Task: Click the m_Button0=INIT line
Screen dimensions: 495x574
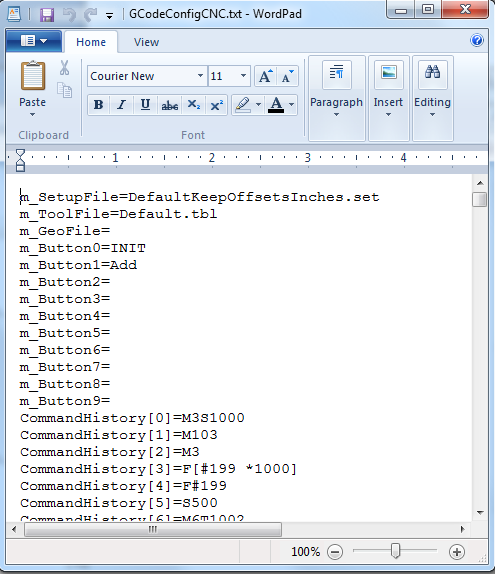Action: pyautogui.click(x=83, y=248)
